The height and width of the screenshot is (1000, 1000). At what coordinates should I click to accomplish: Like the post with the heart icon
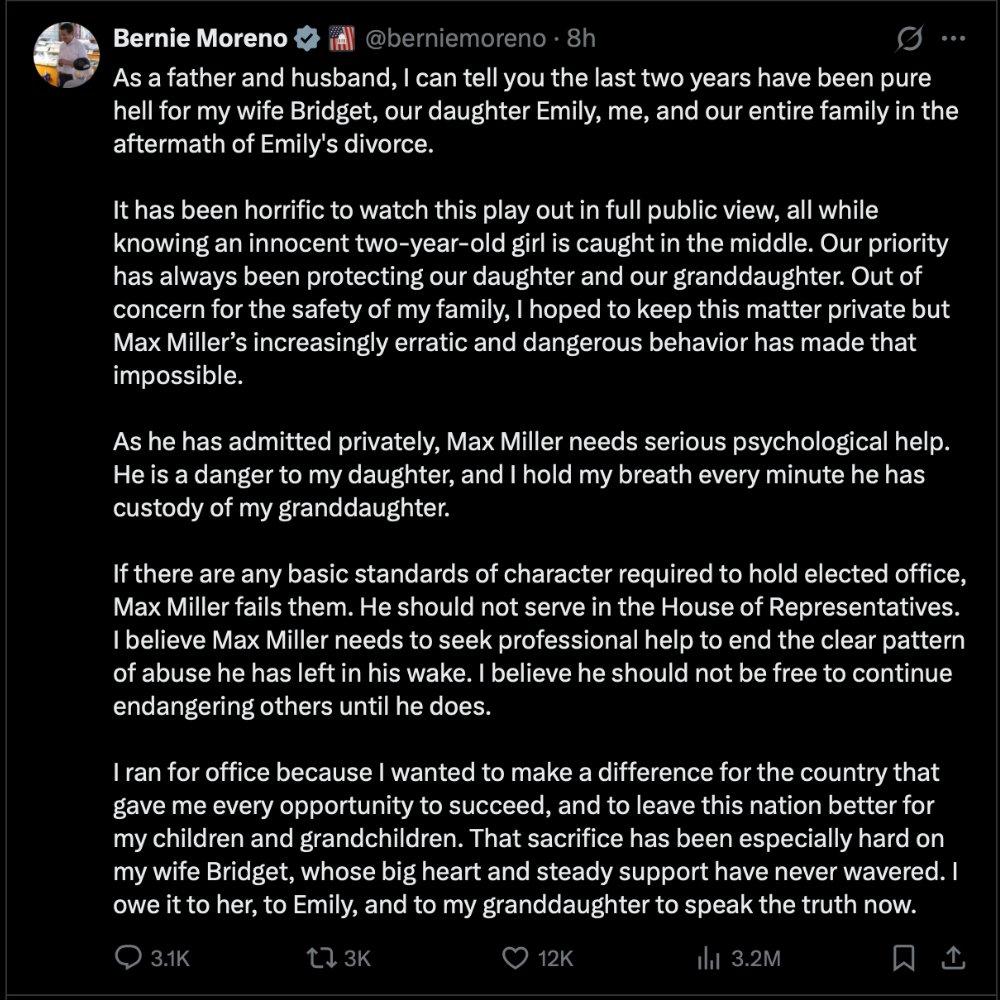click(515, 958)
